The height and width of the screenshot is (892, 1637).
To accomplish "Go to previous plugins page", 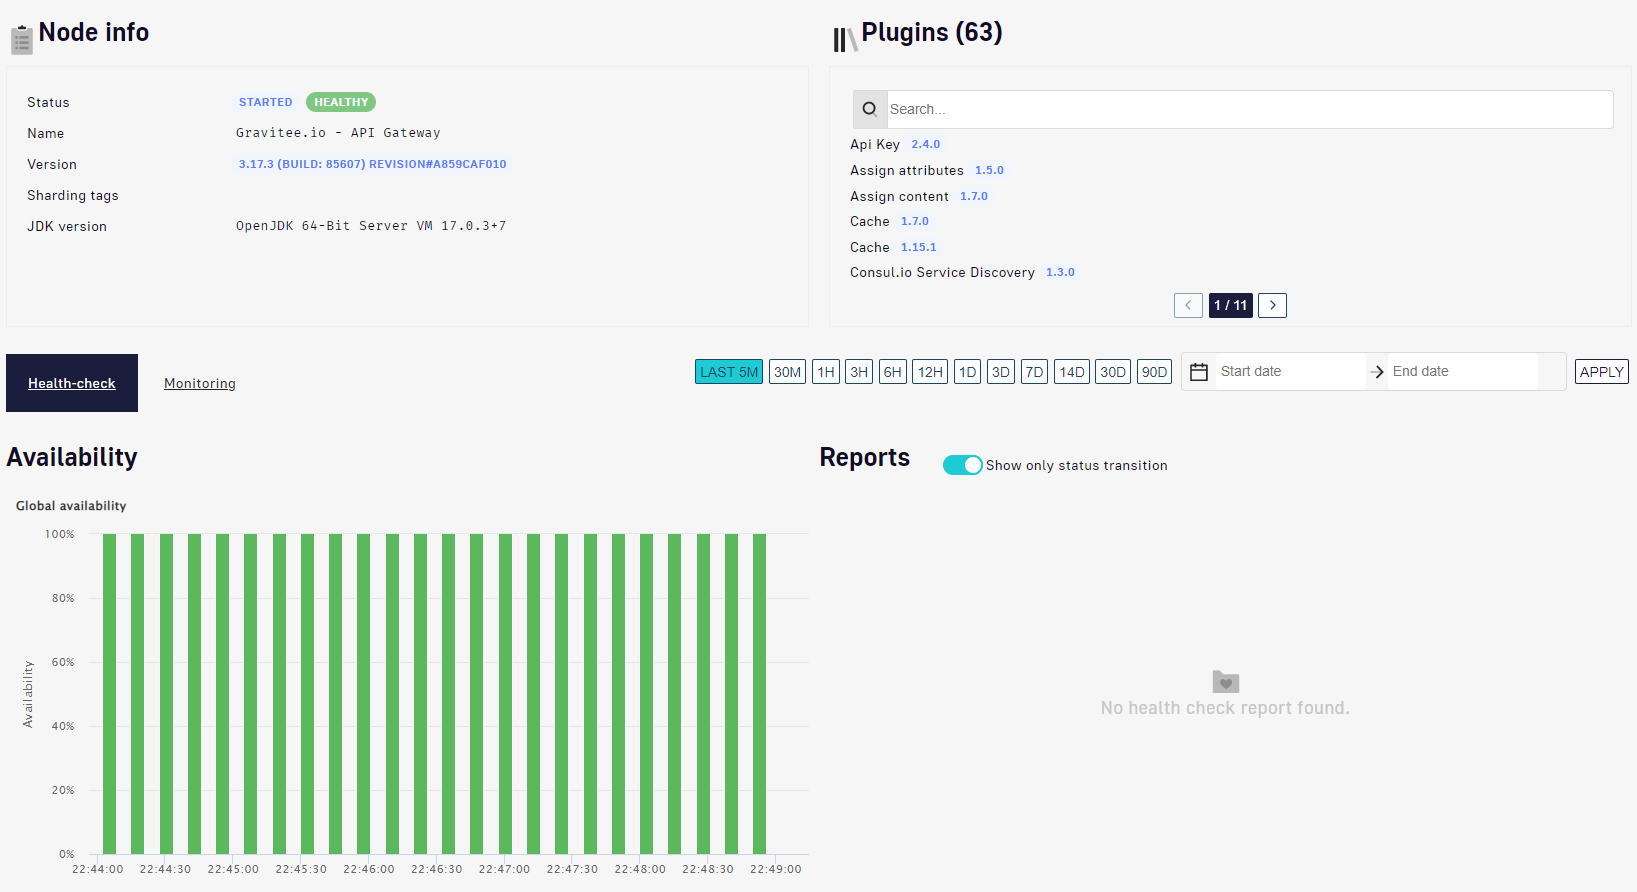I will [x=1188, y=305].
